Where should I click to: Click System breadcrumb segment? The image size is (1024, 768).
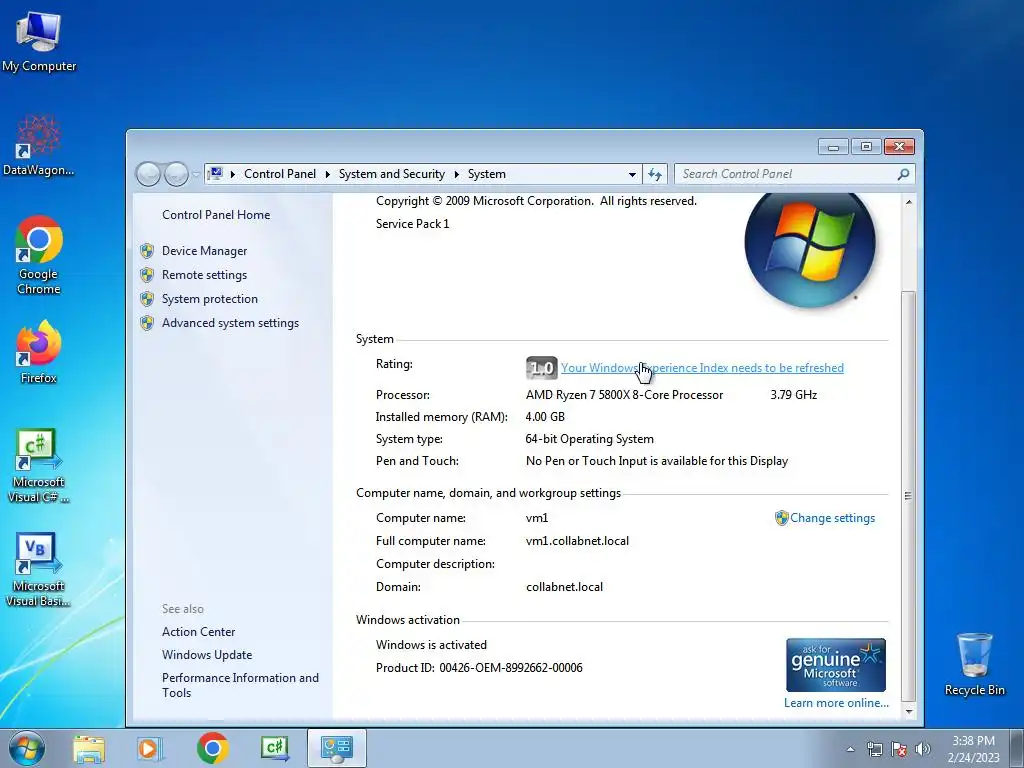tap(487, 174)
